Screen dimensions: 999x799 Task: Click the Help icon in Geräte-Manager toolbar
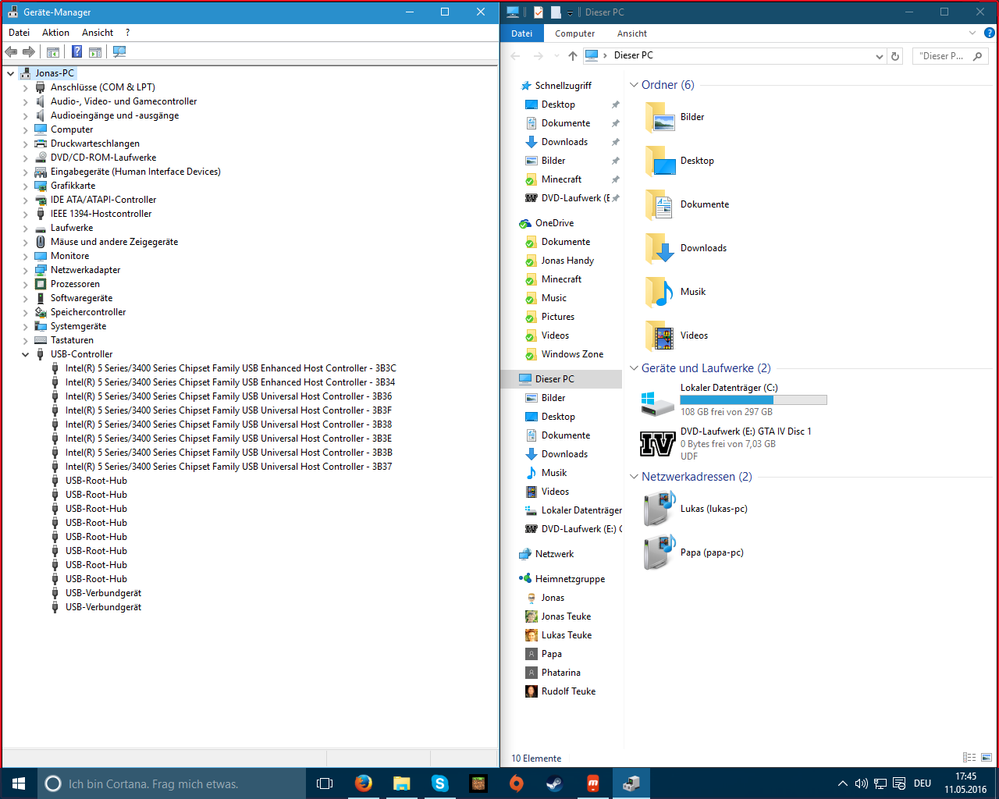[76, 51]
